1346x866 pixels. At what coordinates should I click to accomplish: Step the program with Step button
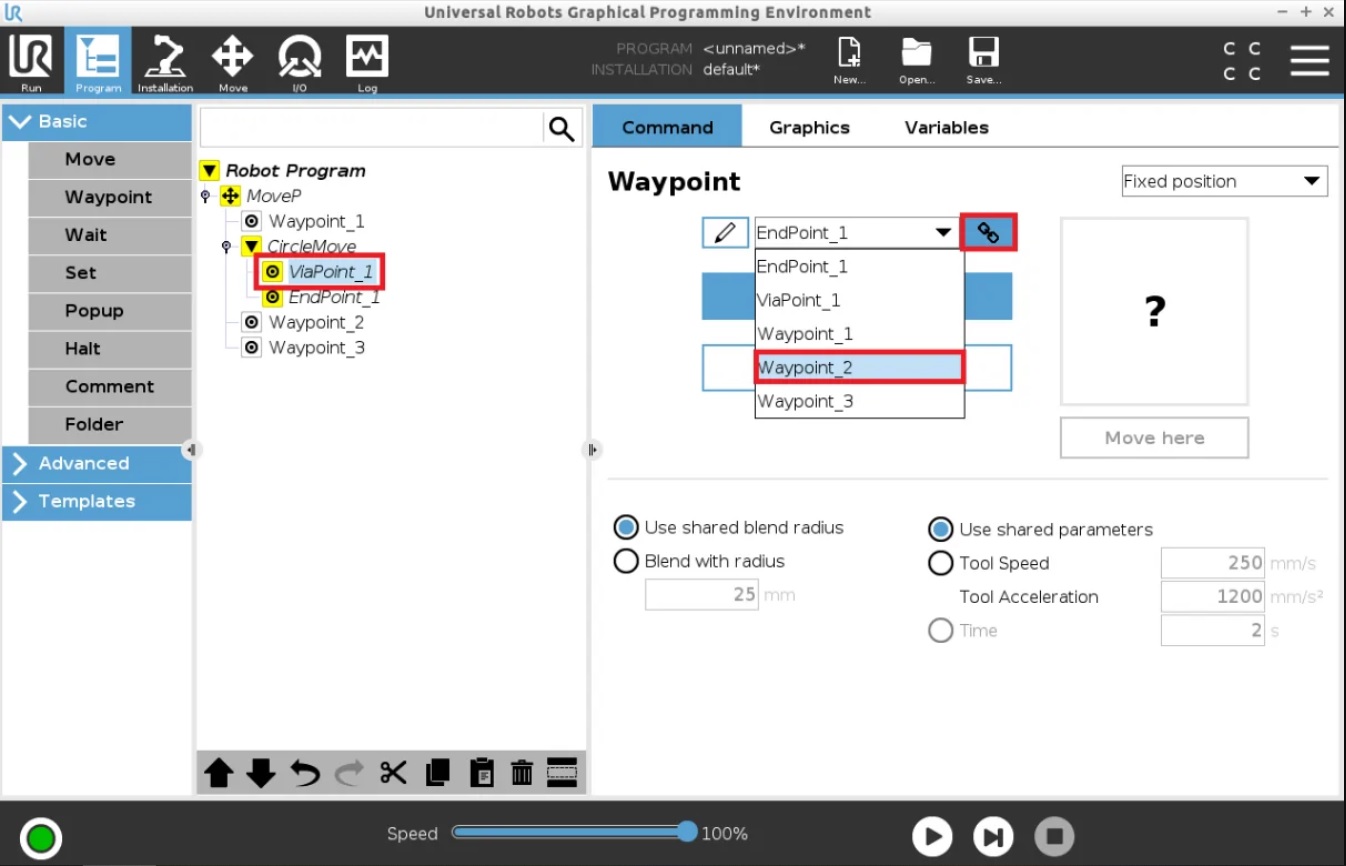coord(993,836)
